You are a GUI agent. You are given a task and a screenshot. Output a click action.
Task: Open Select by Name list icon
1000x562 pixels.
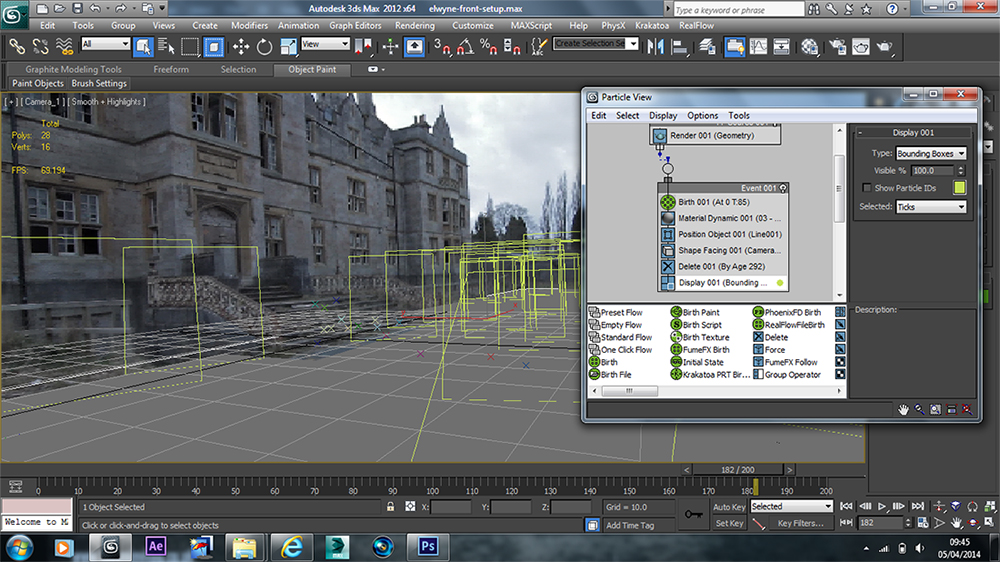(x=166, y=46)
